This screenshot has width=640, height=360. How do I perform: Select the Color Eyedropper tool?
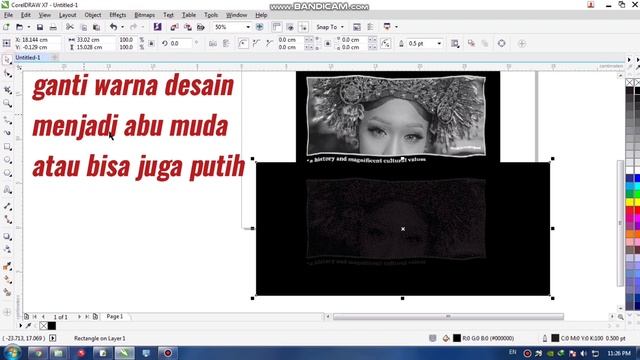[x=7, y=266]
